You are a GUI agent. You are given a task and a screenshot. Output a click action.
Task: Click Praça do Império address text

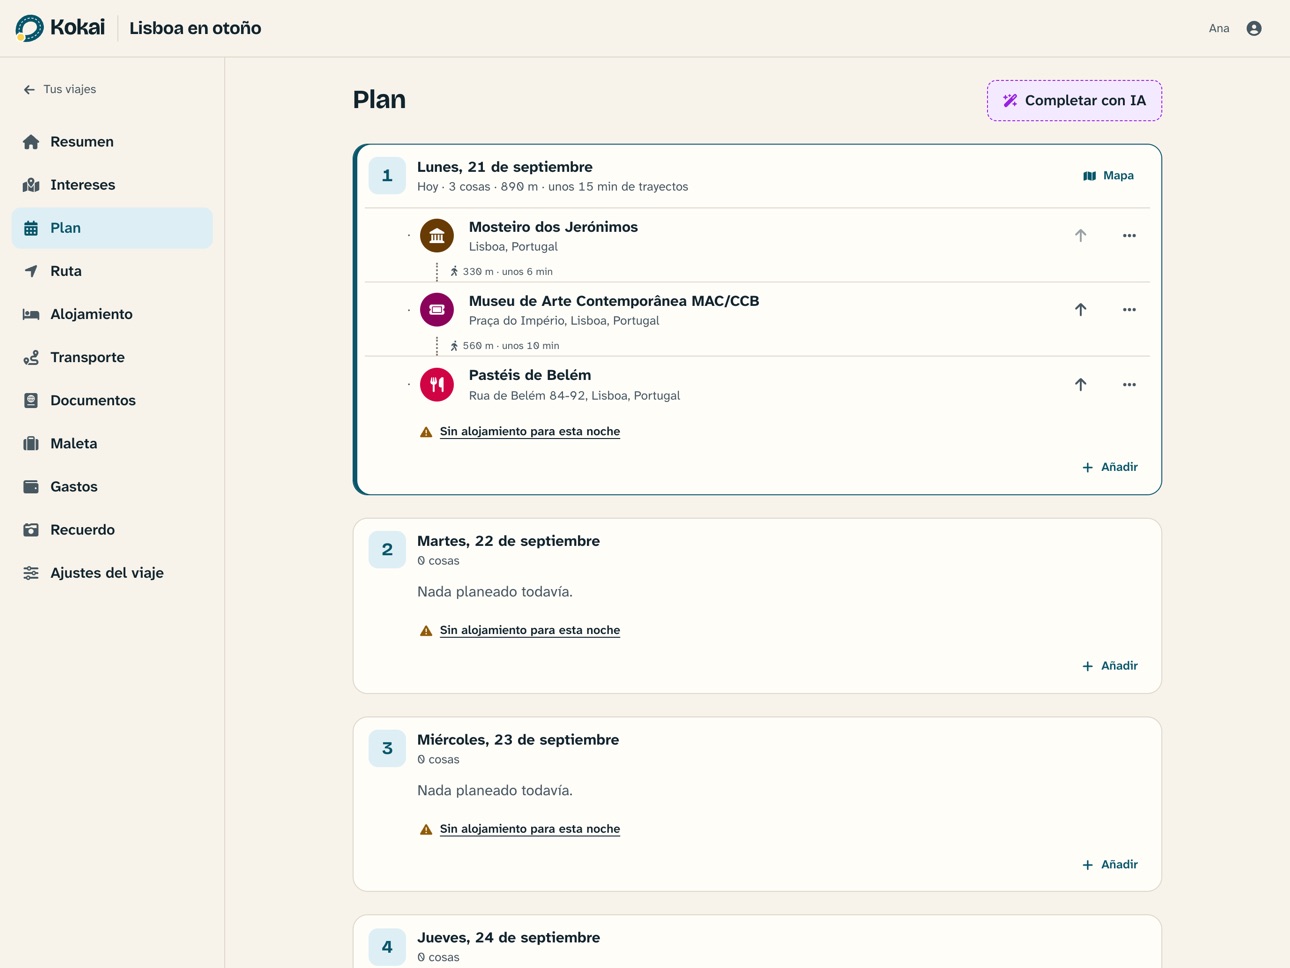click(x=564, y=321)
